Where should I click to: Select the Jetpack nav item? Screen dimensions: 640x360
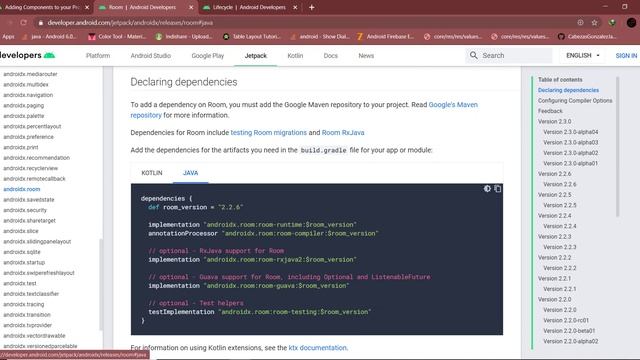256,56
